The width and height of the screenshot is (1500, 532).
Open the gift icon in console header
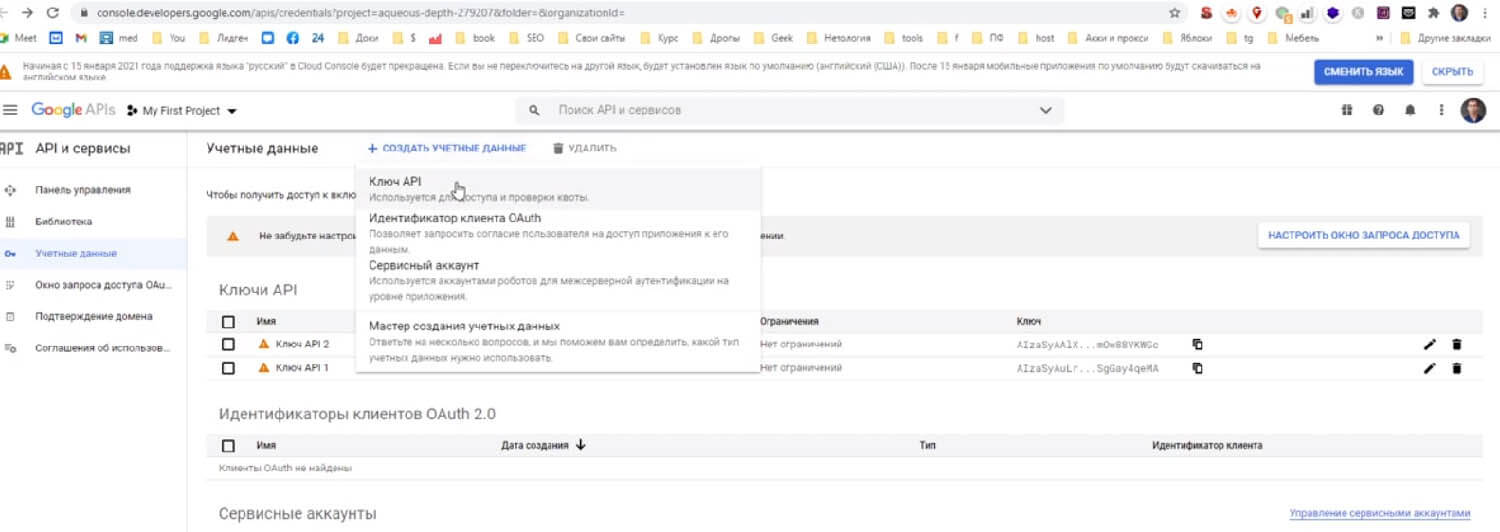pyautogui.click(x=1347, y=110)
